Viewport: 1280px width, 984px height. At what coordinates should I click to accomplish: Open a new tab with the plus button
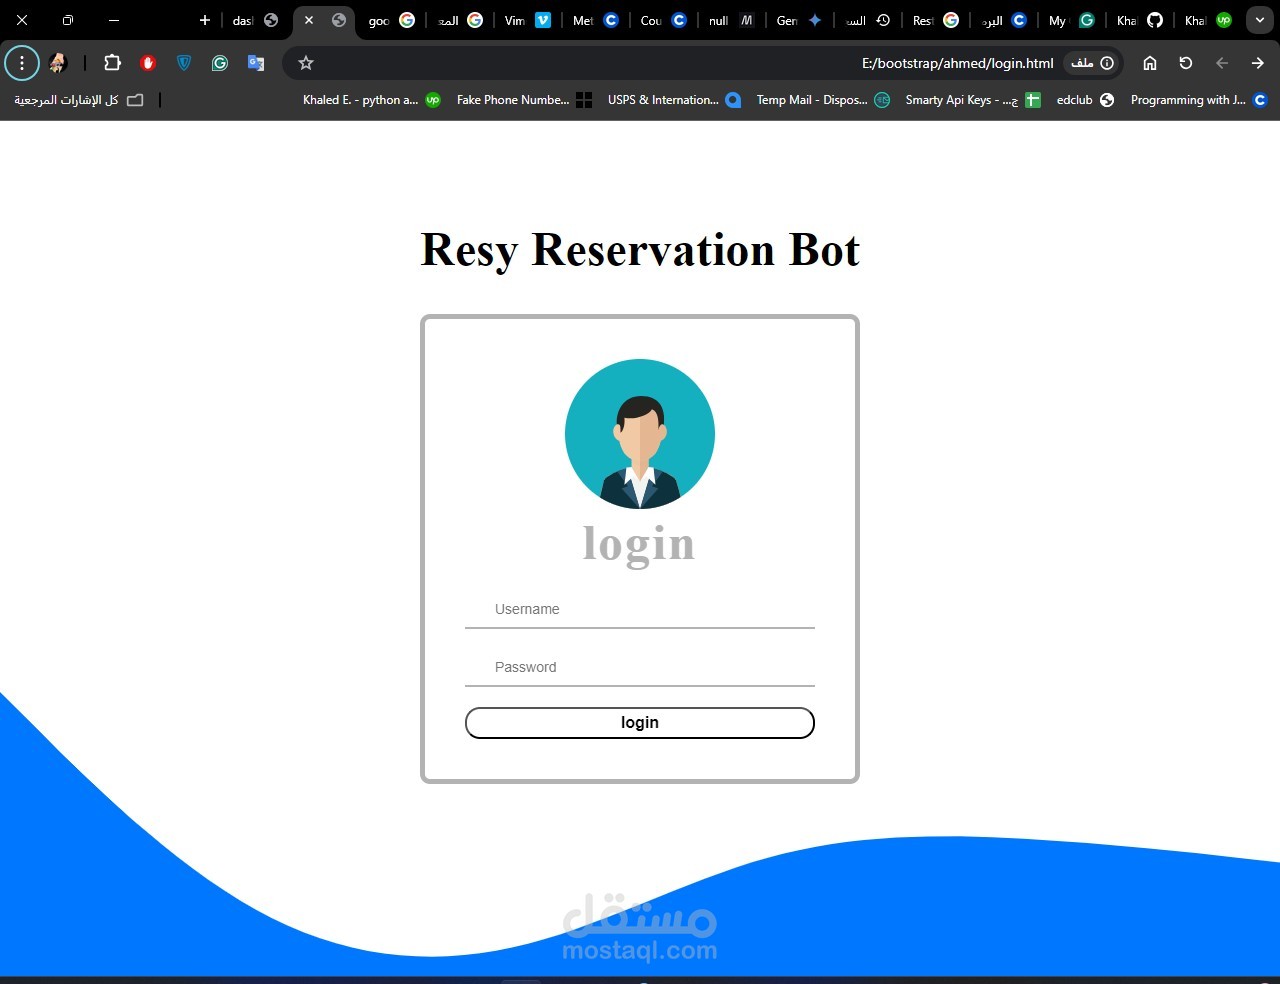pyautogui.click(x=205, y=20)
